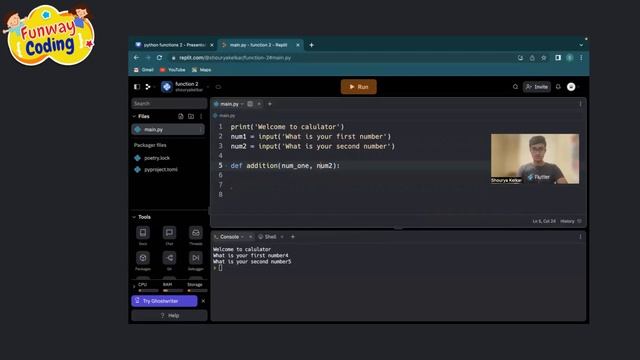The width and height of the screenshot is (640, 360).
Task: Open console pane three-dot menu
Action: point(580,237)
